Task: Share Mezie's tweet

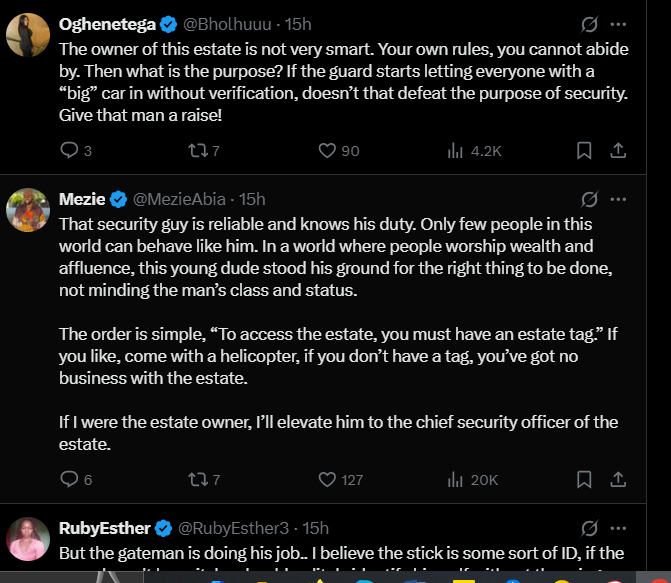Action: pos(618,480)
